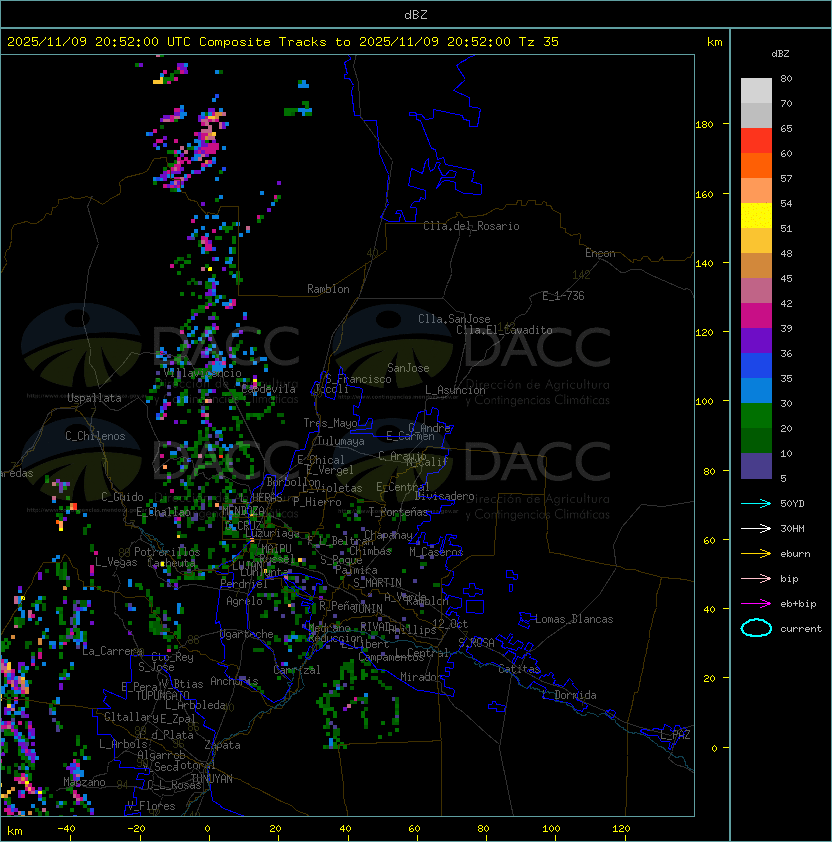Click the 'Villavicencio' map label
Screen dimensions: 832x842
[202, 373]
